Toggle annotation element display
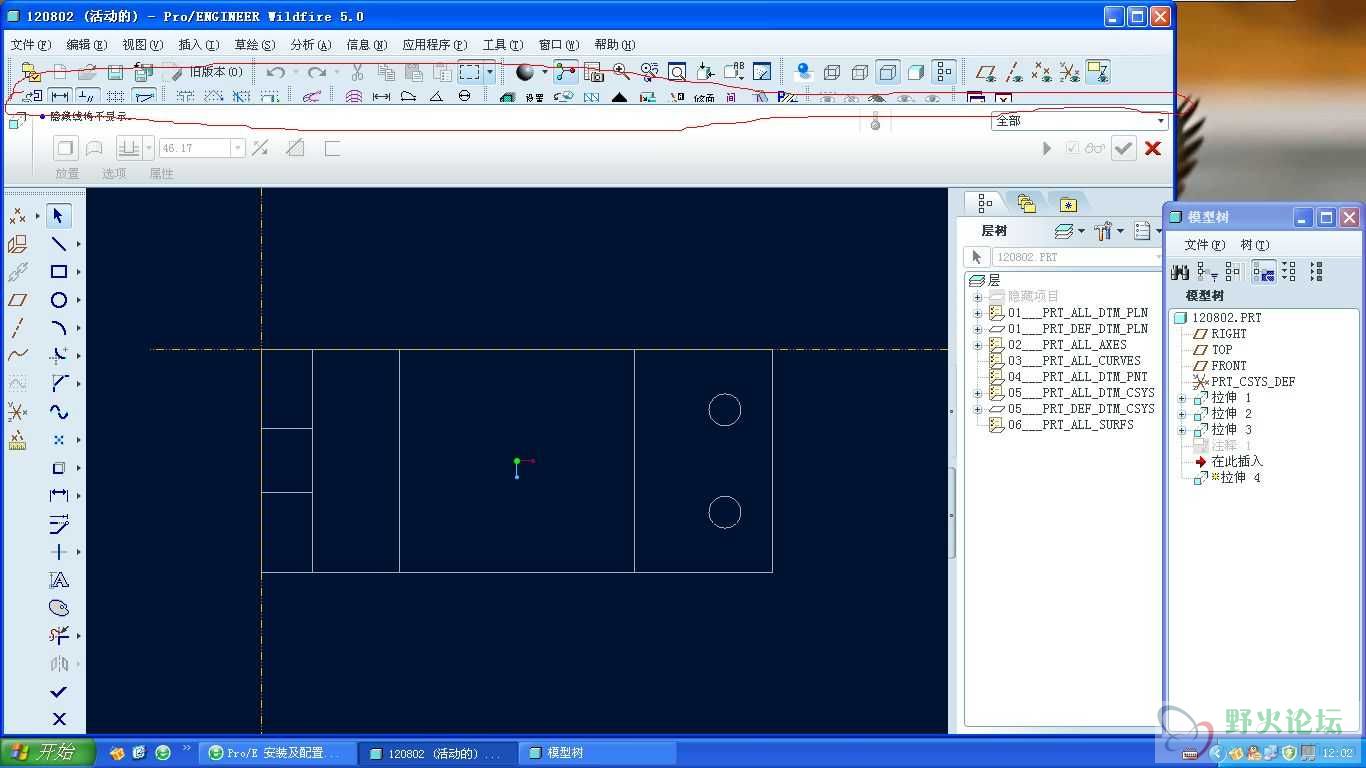1366x768 pixels. coord(1098,72)
